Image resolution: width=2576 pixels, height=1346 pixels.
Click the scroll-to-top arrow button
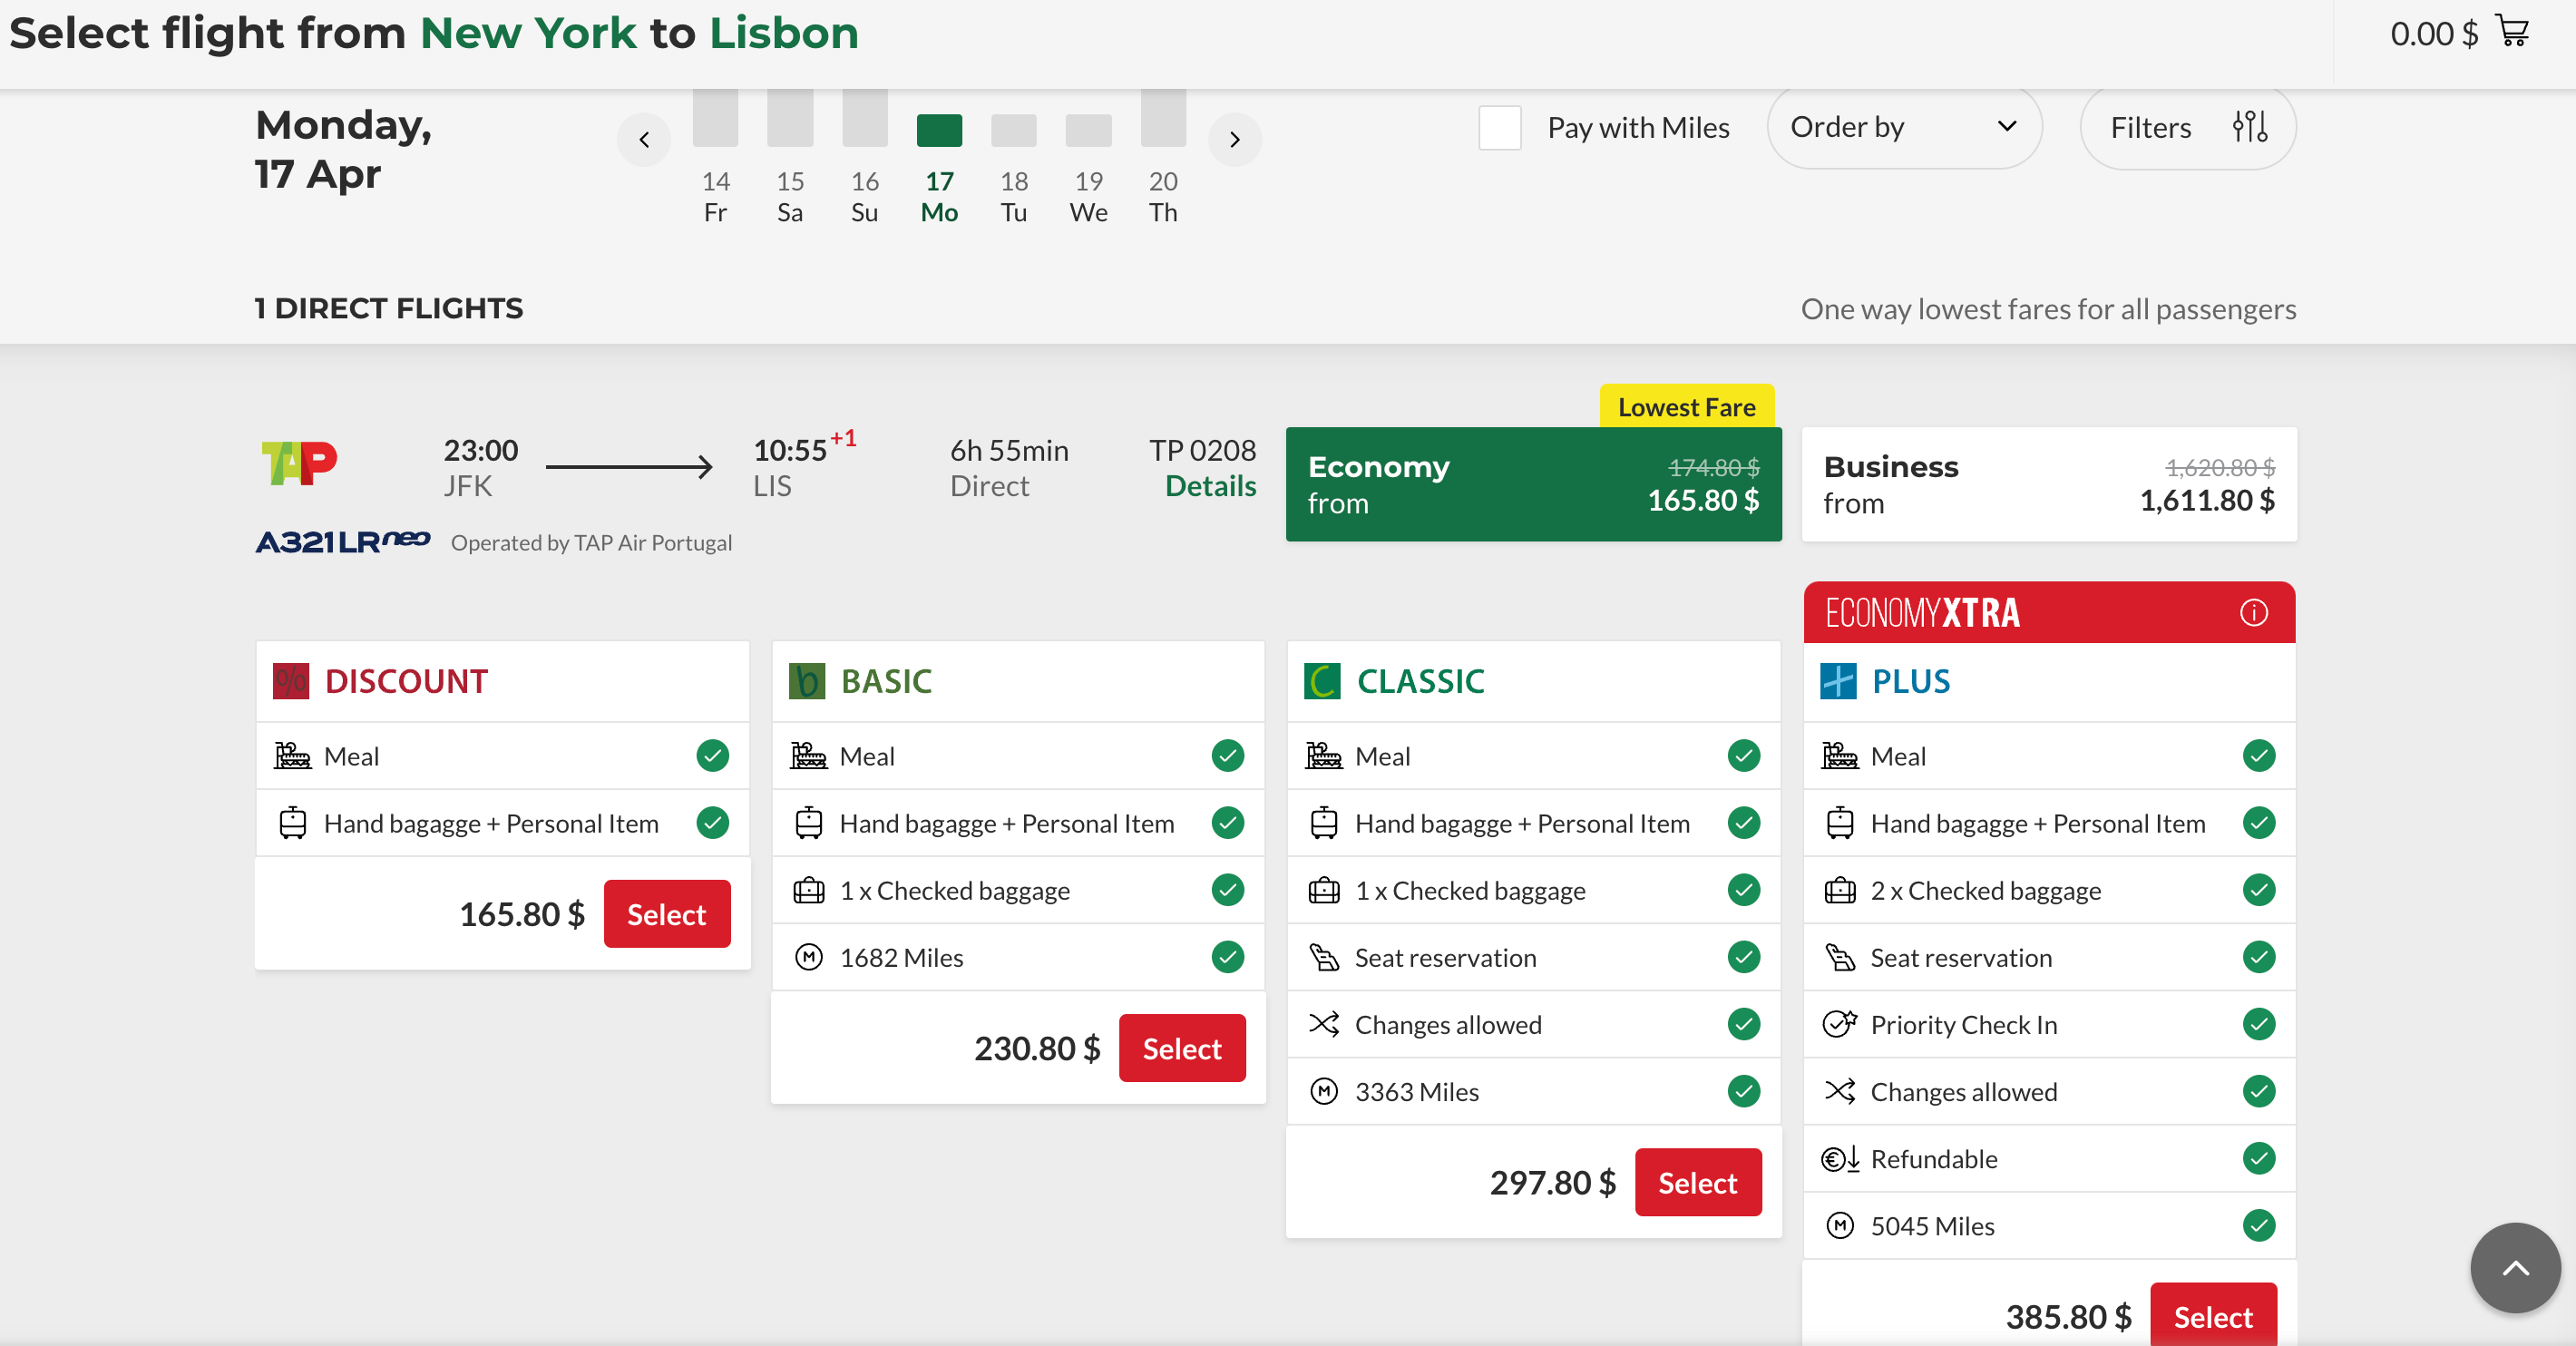tap(2514, 1267)
